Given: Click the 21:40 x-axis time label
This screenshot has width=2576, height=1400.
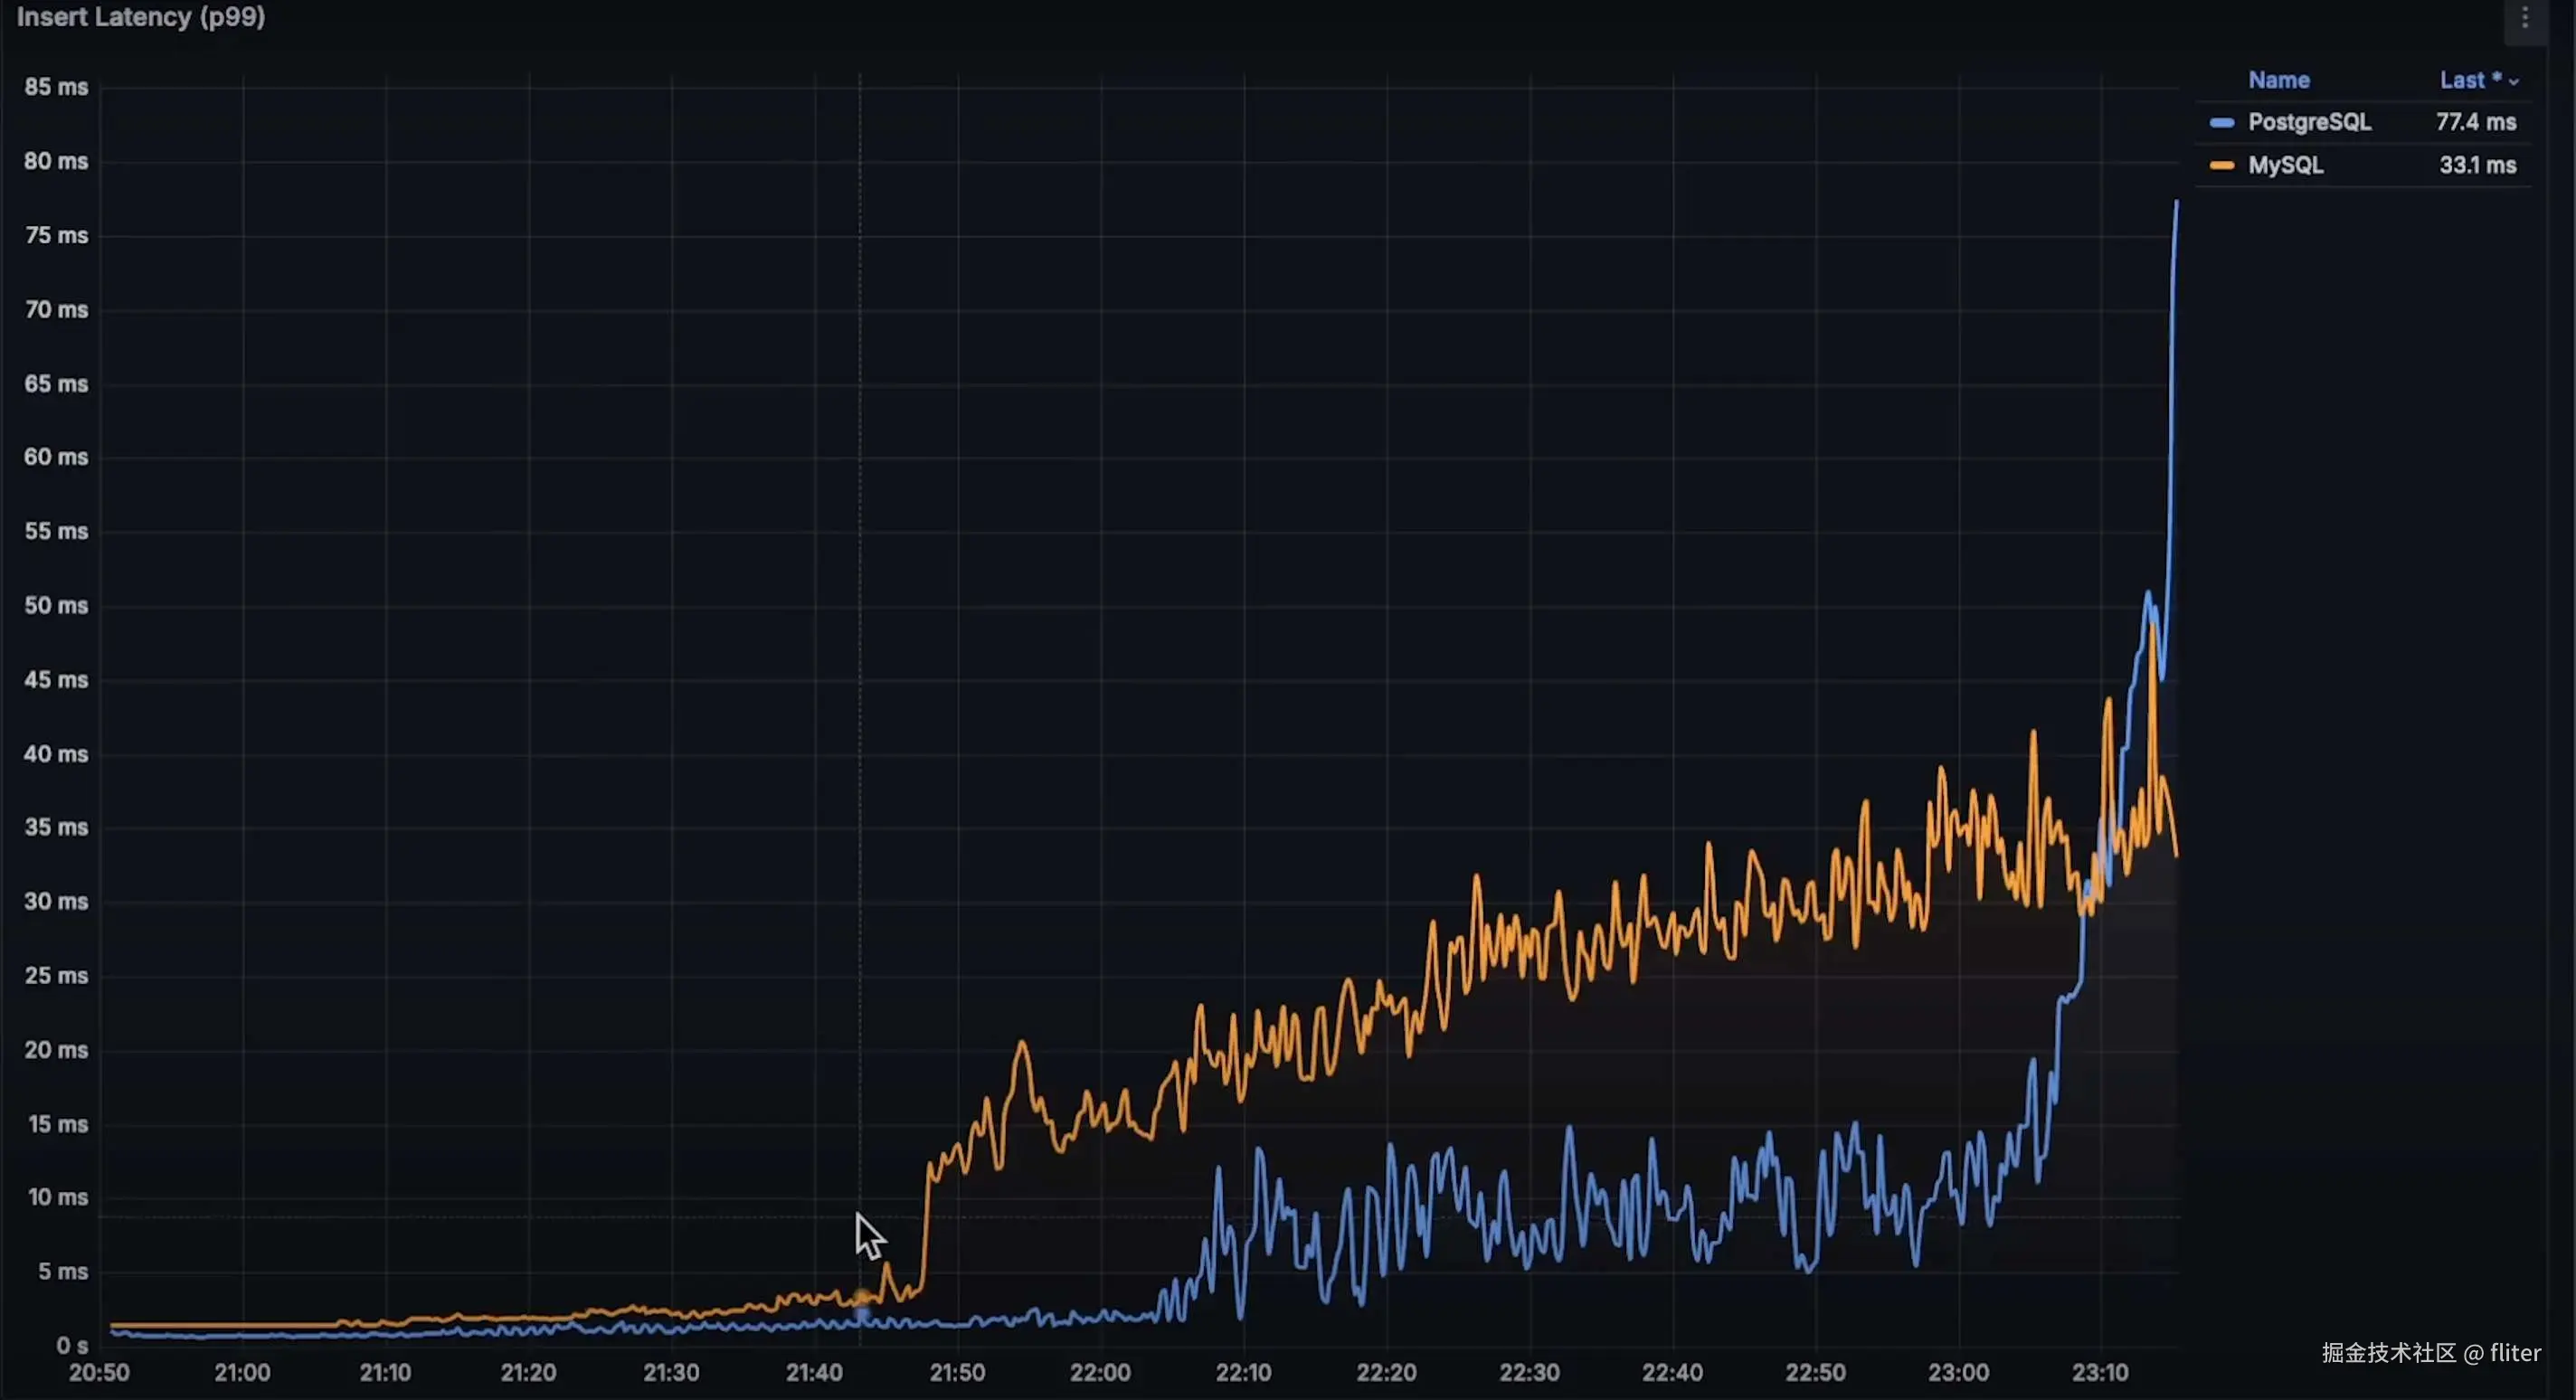Looking at the screenshot, I should [x=814, y=1373].
